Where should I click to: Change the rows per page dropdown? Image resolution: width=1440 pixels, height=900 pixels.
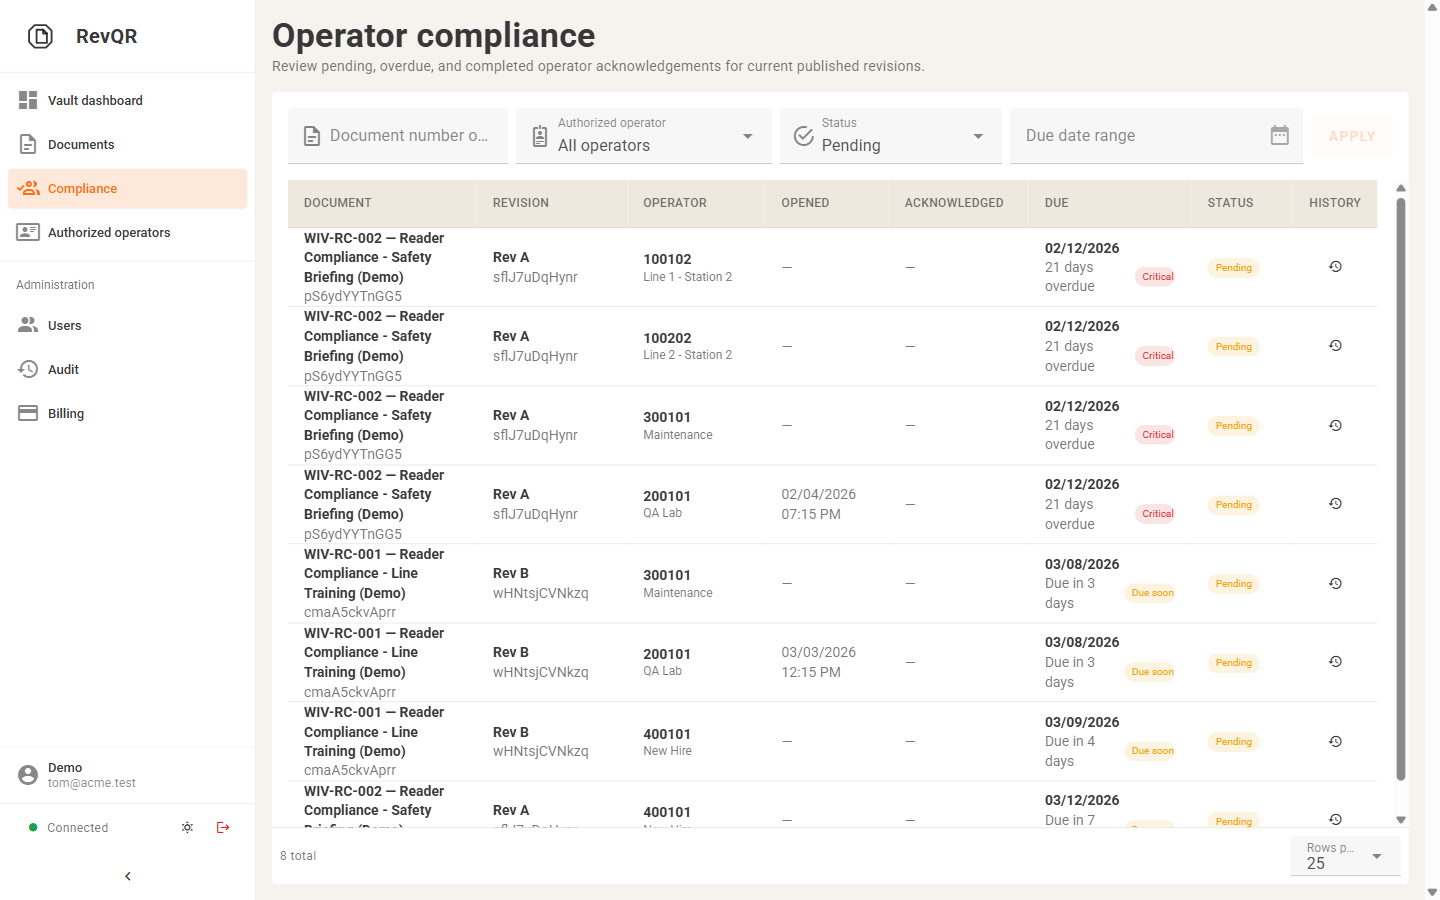coord(1345,856)
